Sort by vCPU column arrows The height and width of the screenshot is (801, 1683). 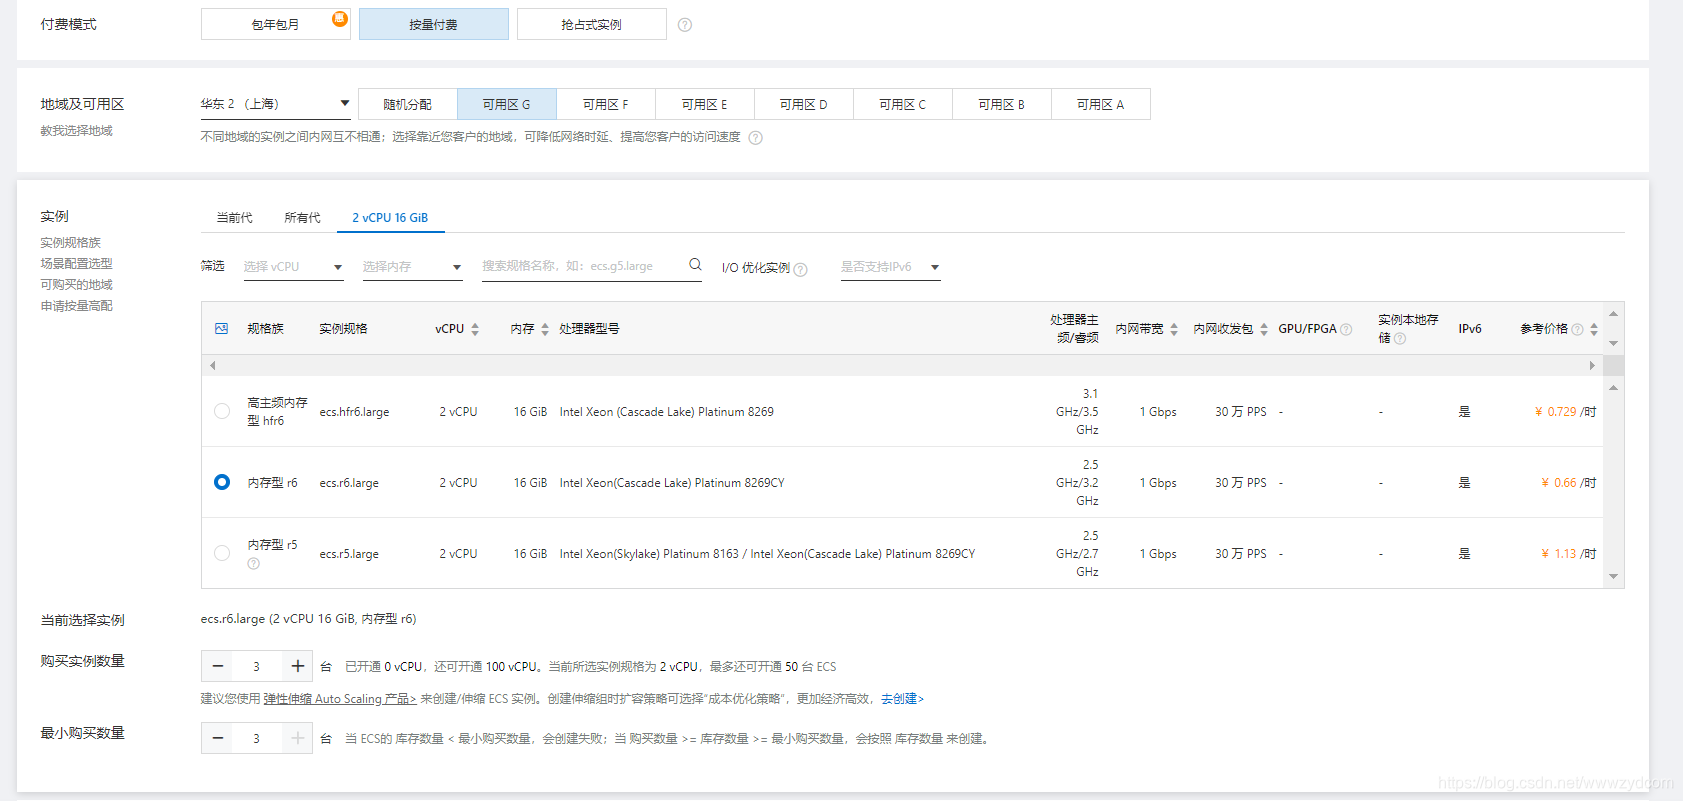click(475, 329)
